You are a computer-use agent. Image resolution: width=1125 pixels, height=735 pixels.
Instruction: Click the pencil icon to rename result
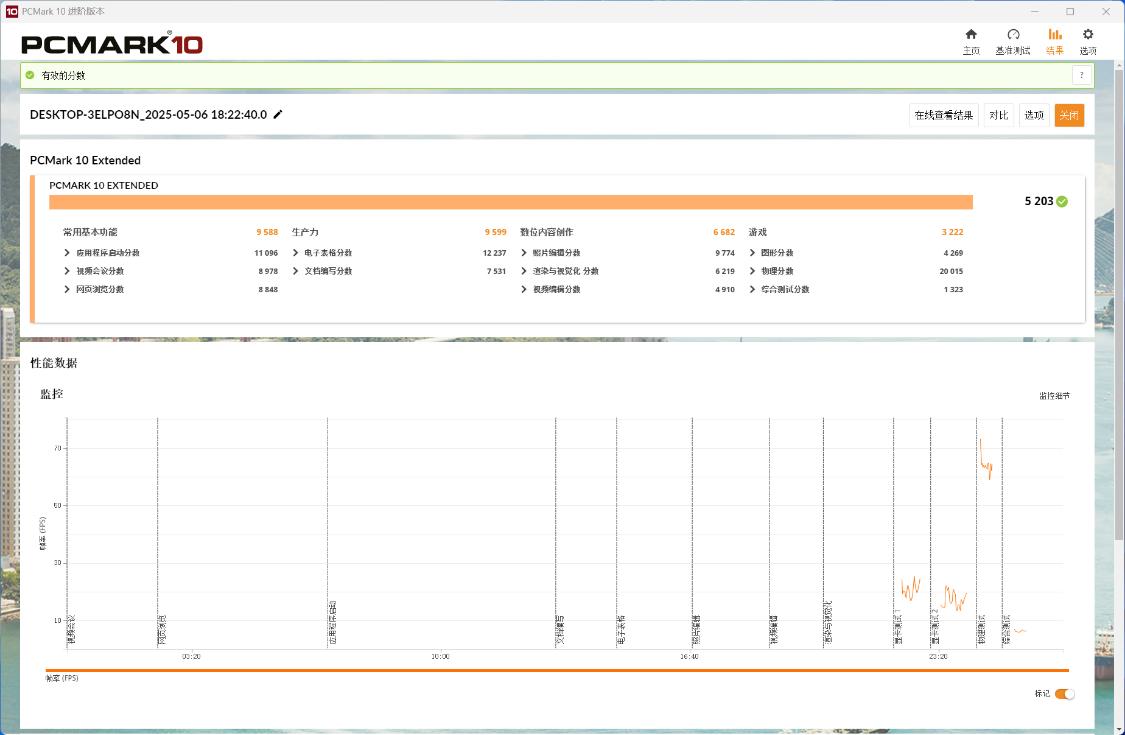(278, 114)
